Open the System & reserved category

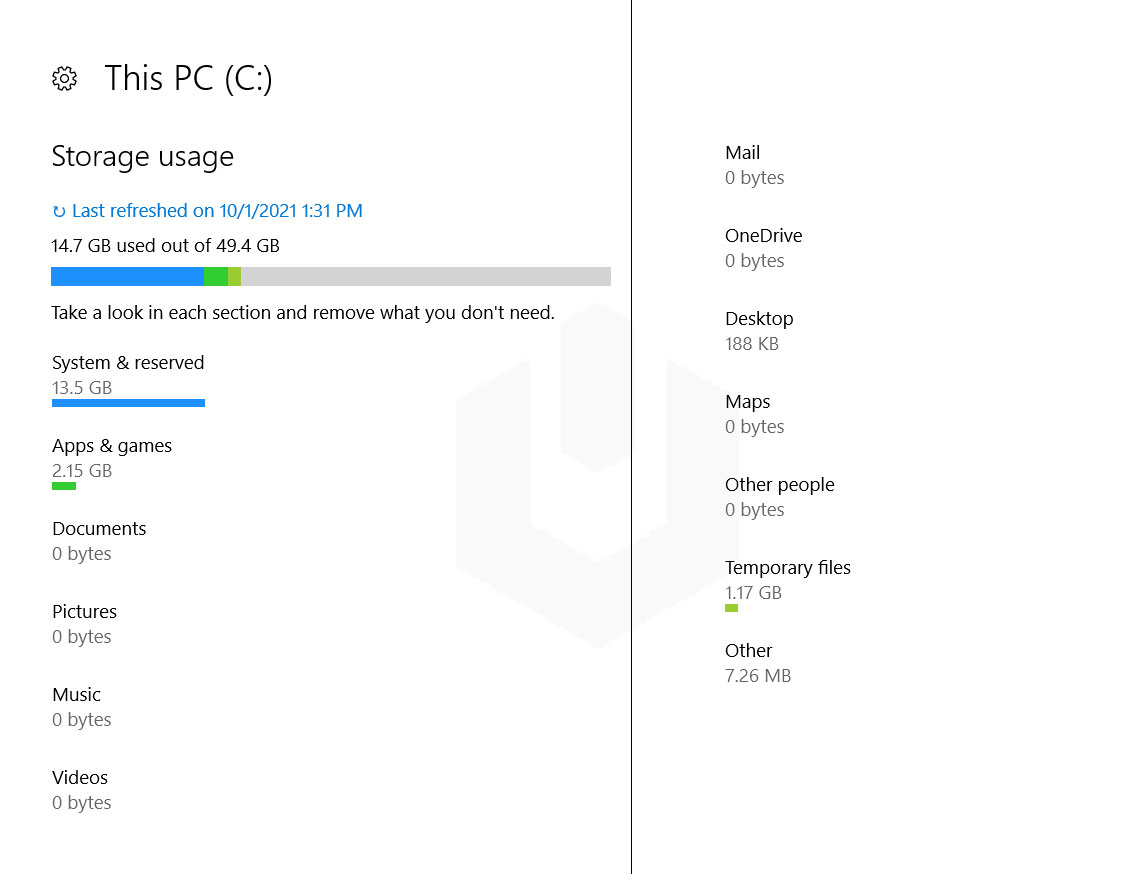coord(127,363)
